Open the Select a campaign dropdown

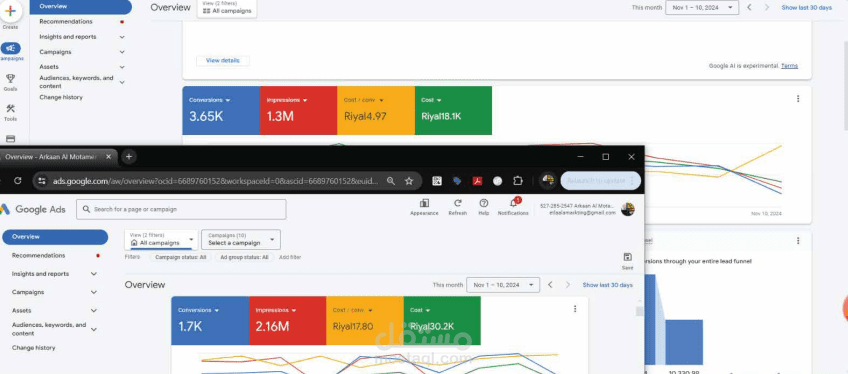tap(241, 239)
